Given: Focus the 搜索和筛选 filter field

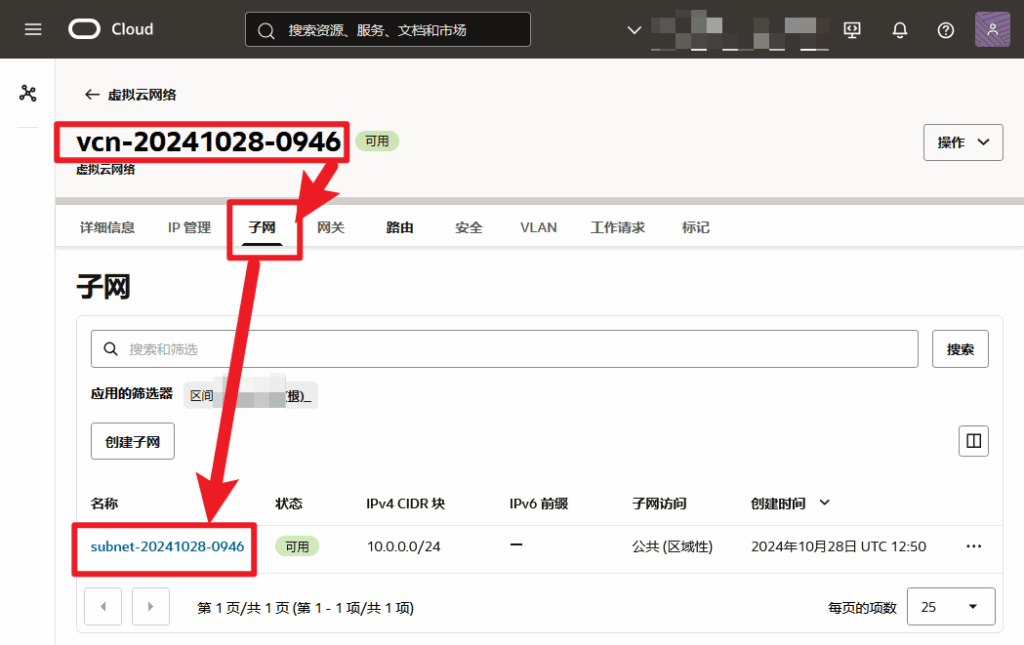Looking at the screenshot, I should pyautogui.click(x=504, y=349).
